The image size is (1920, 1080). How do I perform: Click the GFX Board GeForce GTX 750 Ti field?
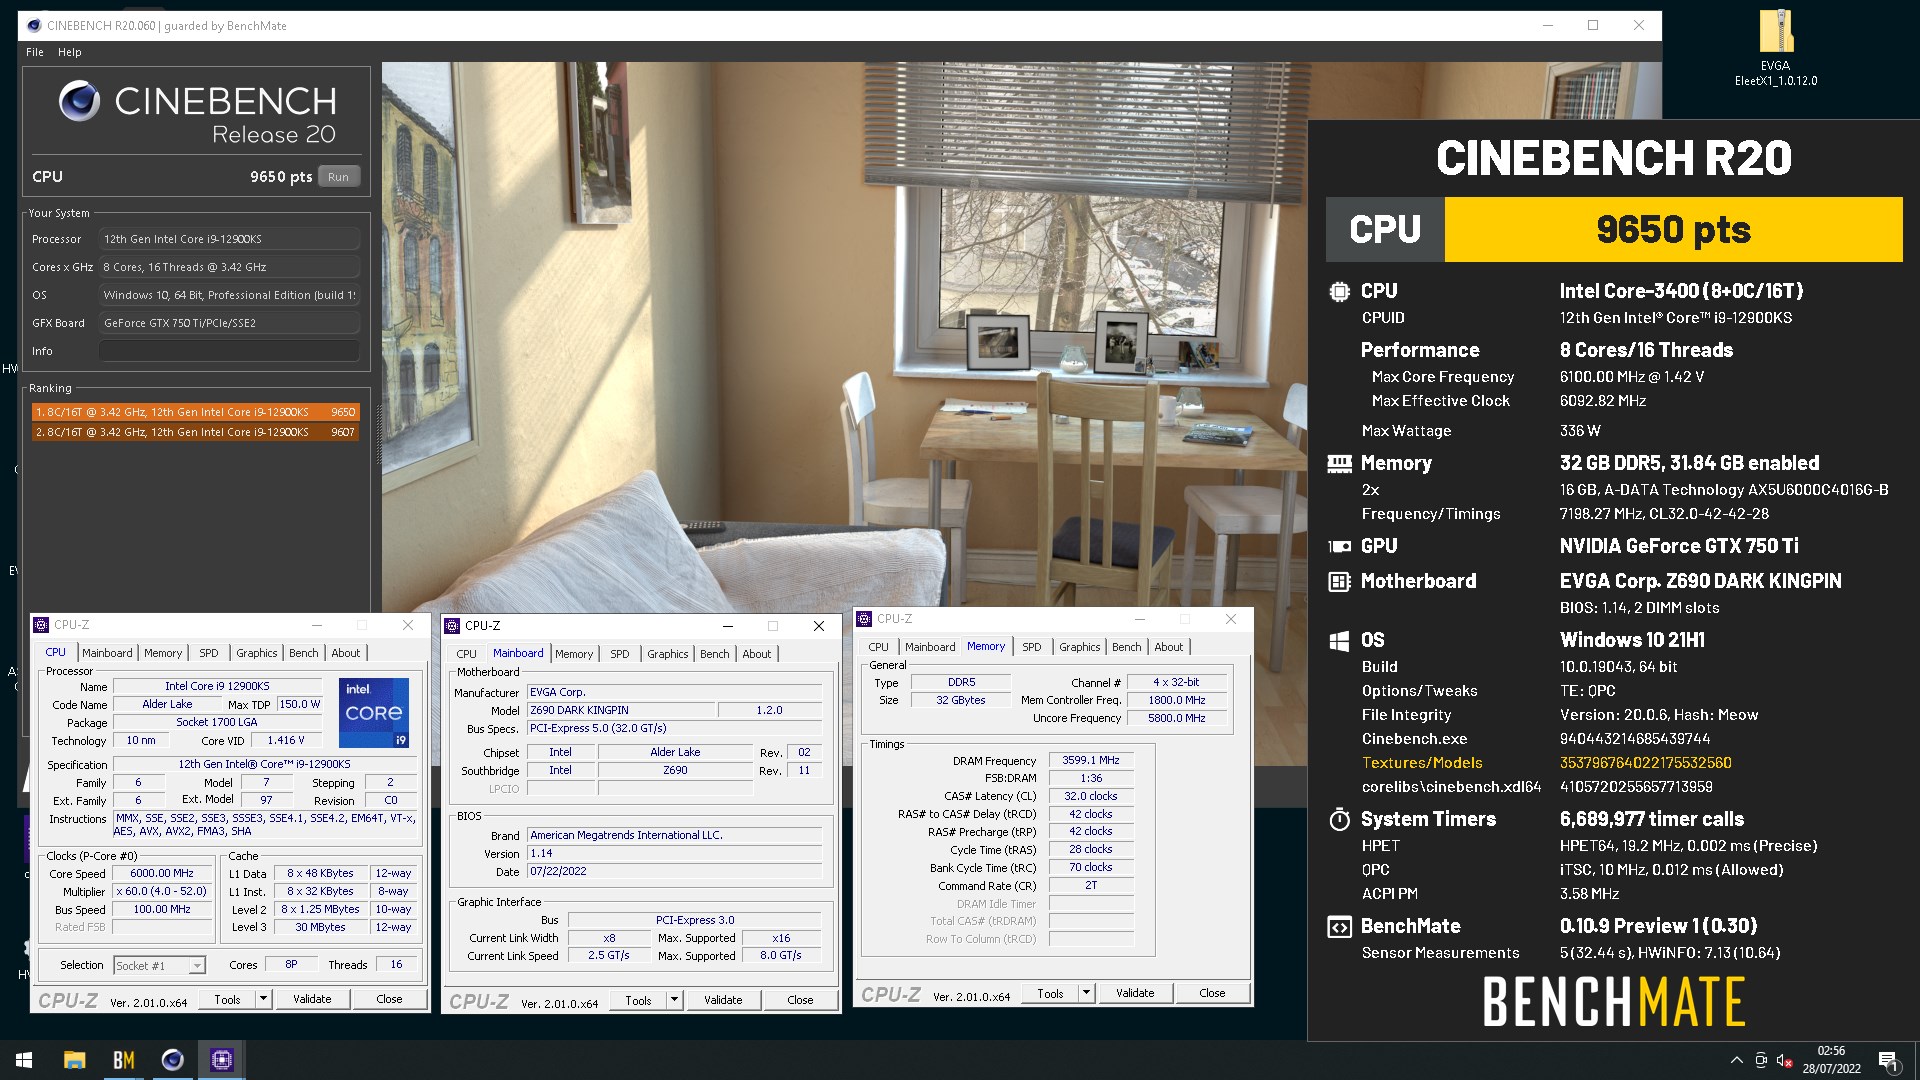pos(229,323)
